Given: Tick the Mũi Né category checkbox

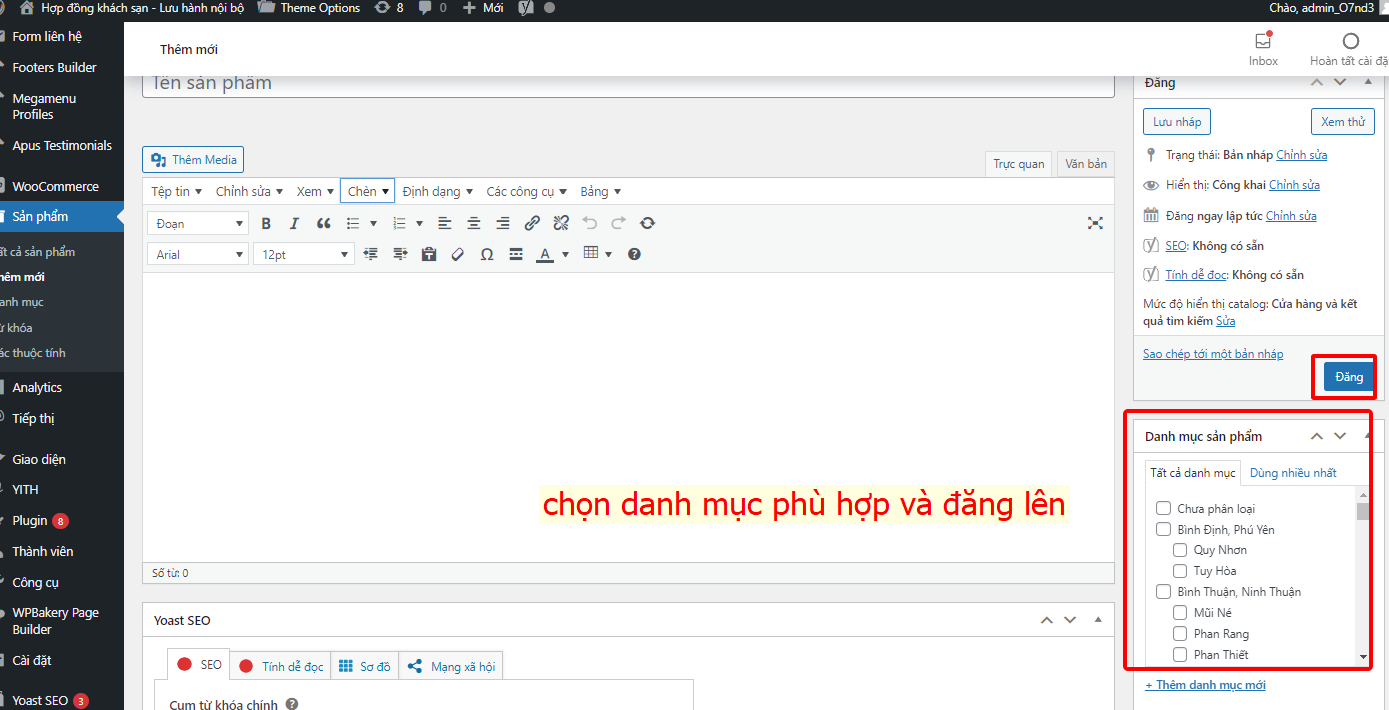Looking at the screenshot, I should click(x=1180, y=613).
